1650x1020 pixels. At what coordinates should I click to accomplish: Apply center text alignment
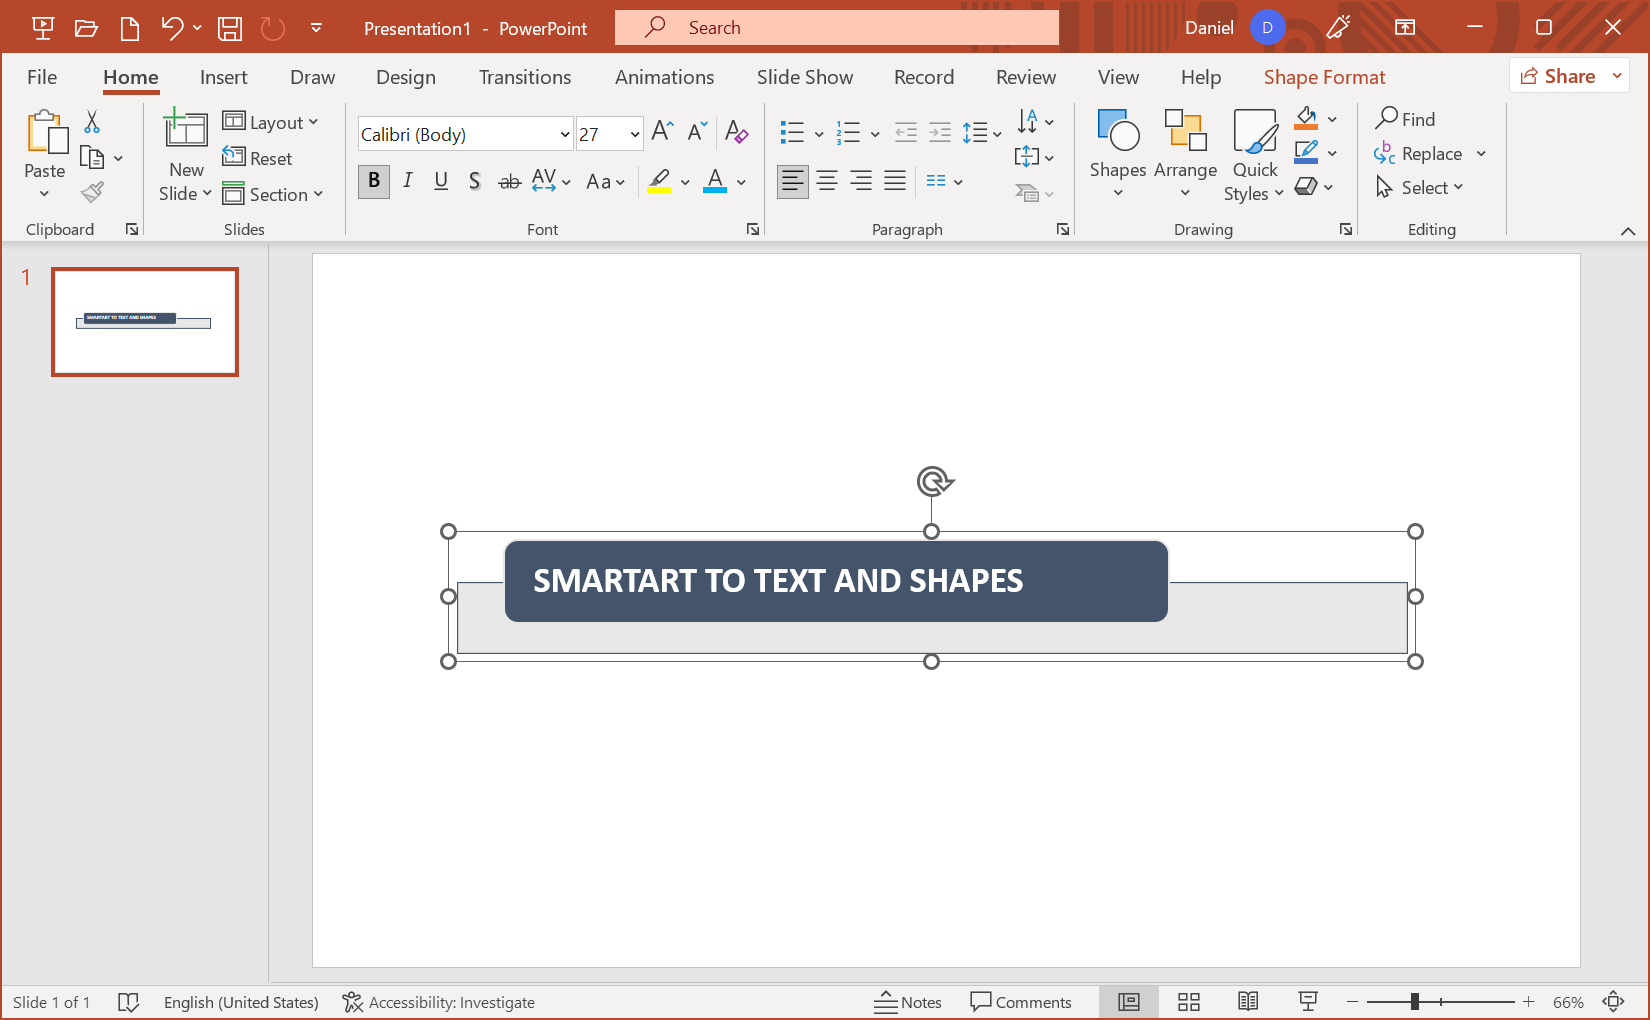point(827,181)
